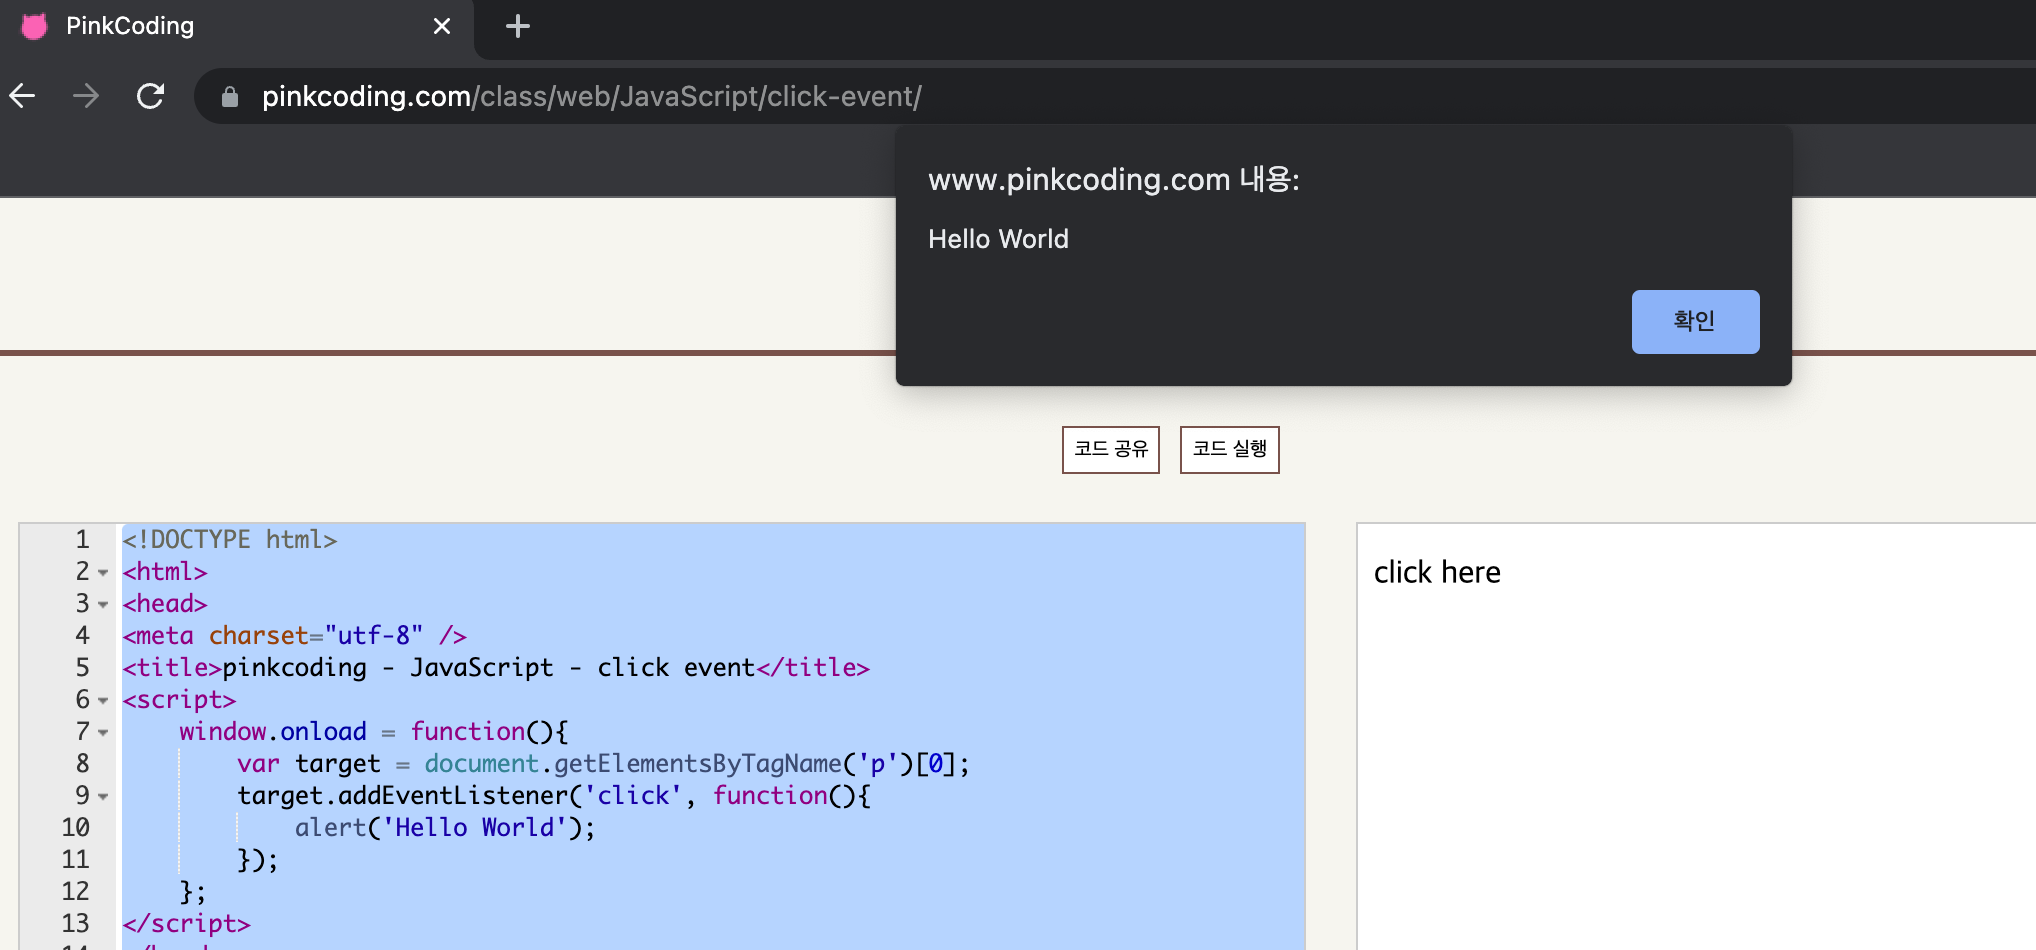Viewport: 2036px width, 950px height.
Task: Confirm the alert with 확인 button
Action: click(1695, 321)
